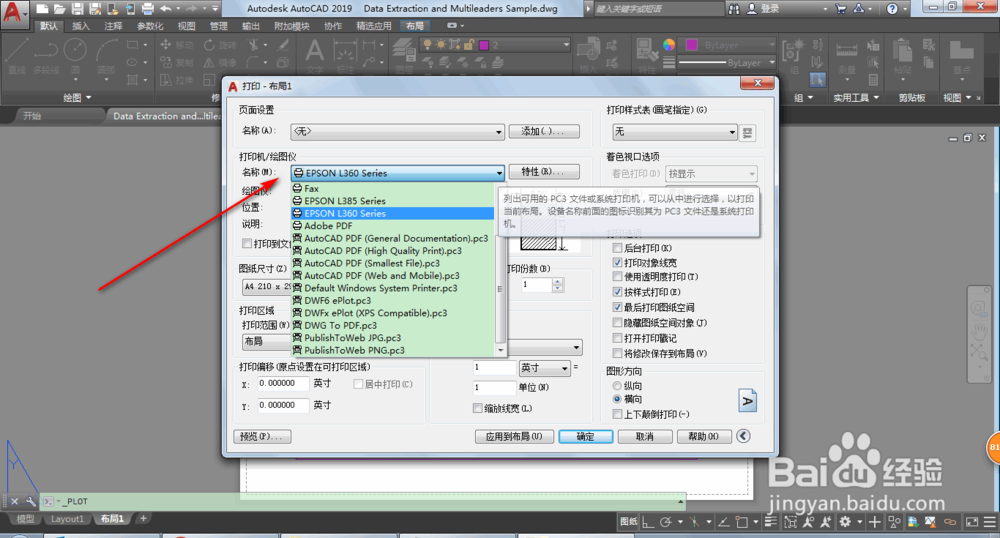
Task: Click the 取消 cancel button
Action: click(645, 437)
